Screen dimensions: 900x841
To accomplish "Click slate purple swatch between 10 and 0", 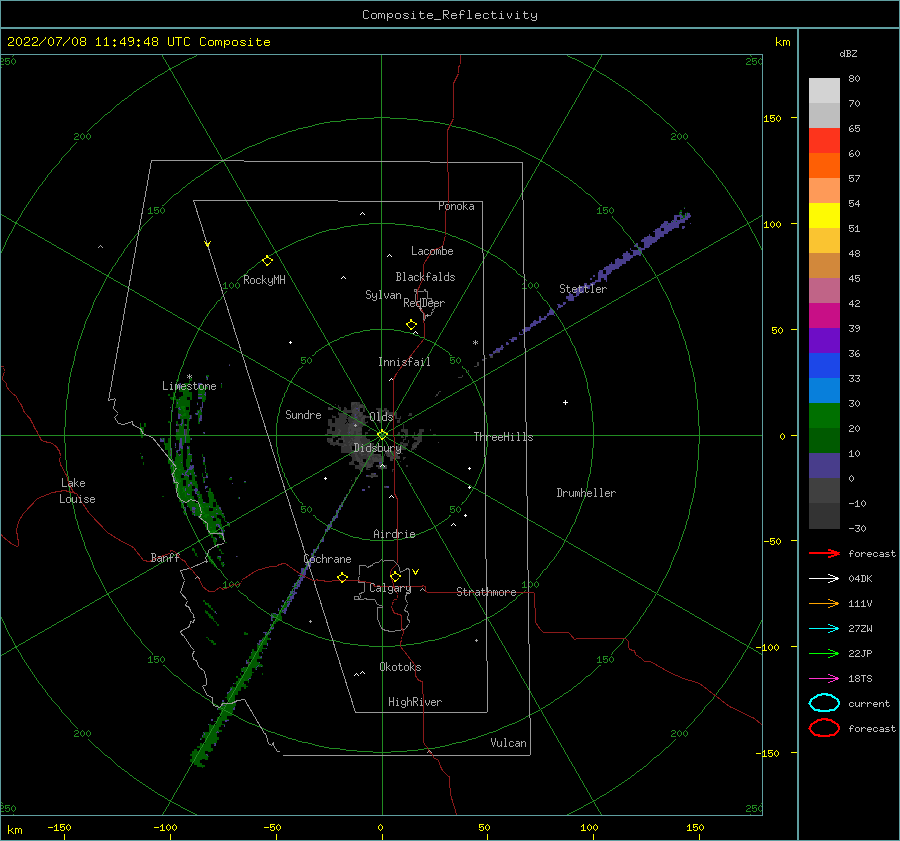I will (824, 466).
